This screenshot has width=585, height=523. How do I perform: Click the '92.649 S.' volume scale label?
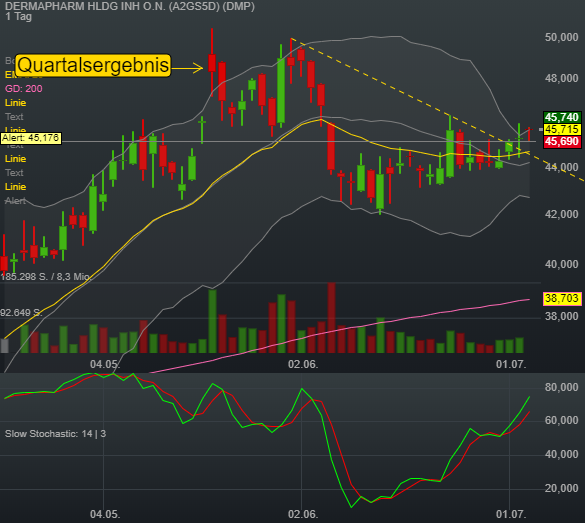(21, 313)
